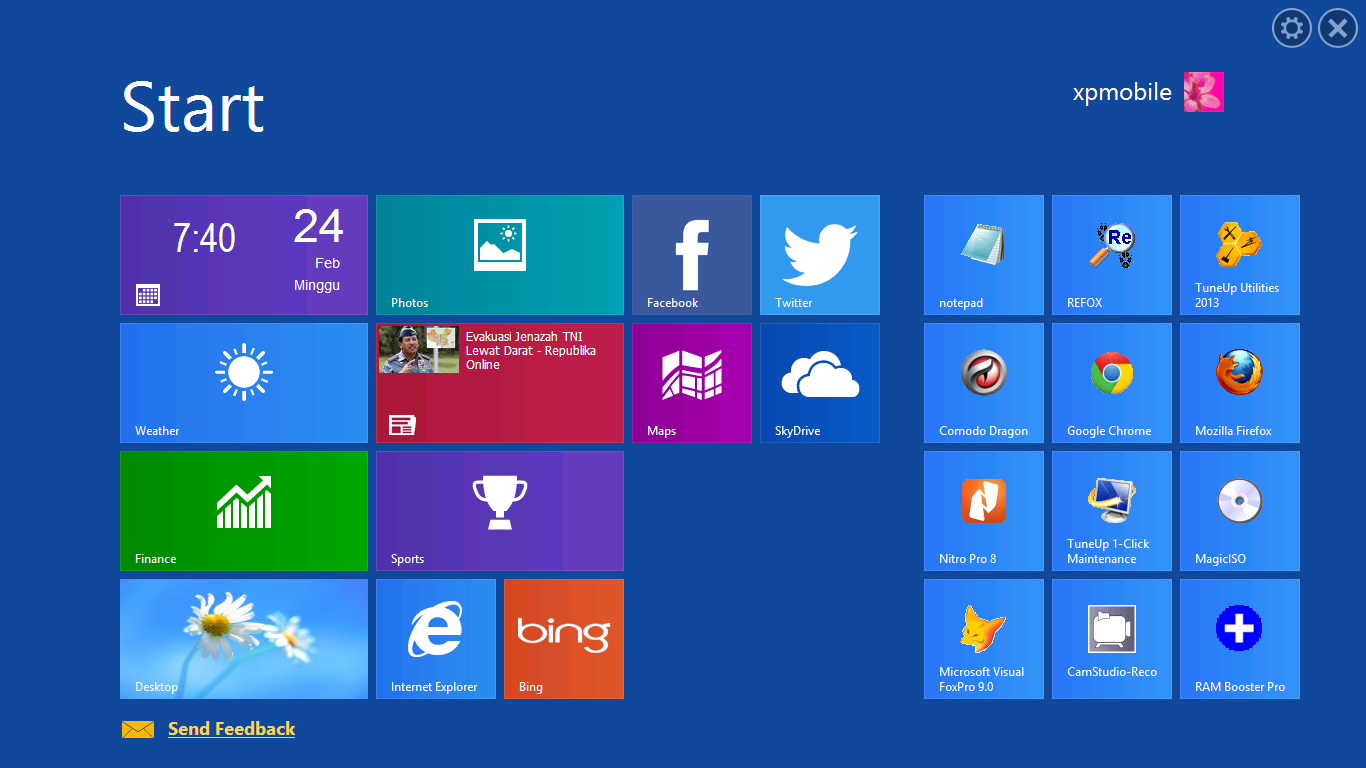The image size is (1366, 768).
Task: Open the SkyDrive tile
Action: [820, 383]
